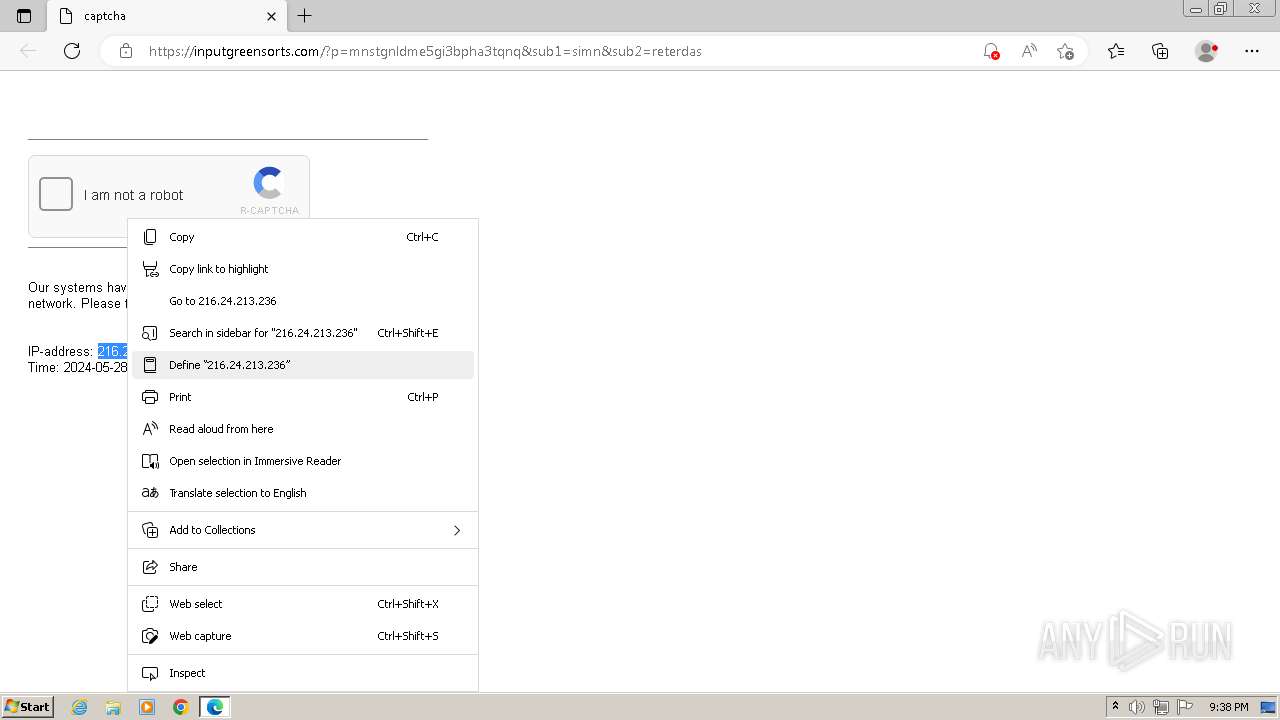Click the Action Center flag tray icon
Viewport: 1280px width, 720px height.
1185,707
